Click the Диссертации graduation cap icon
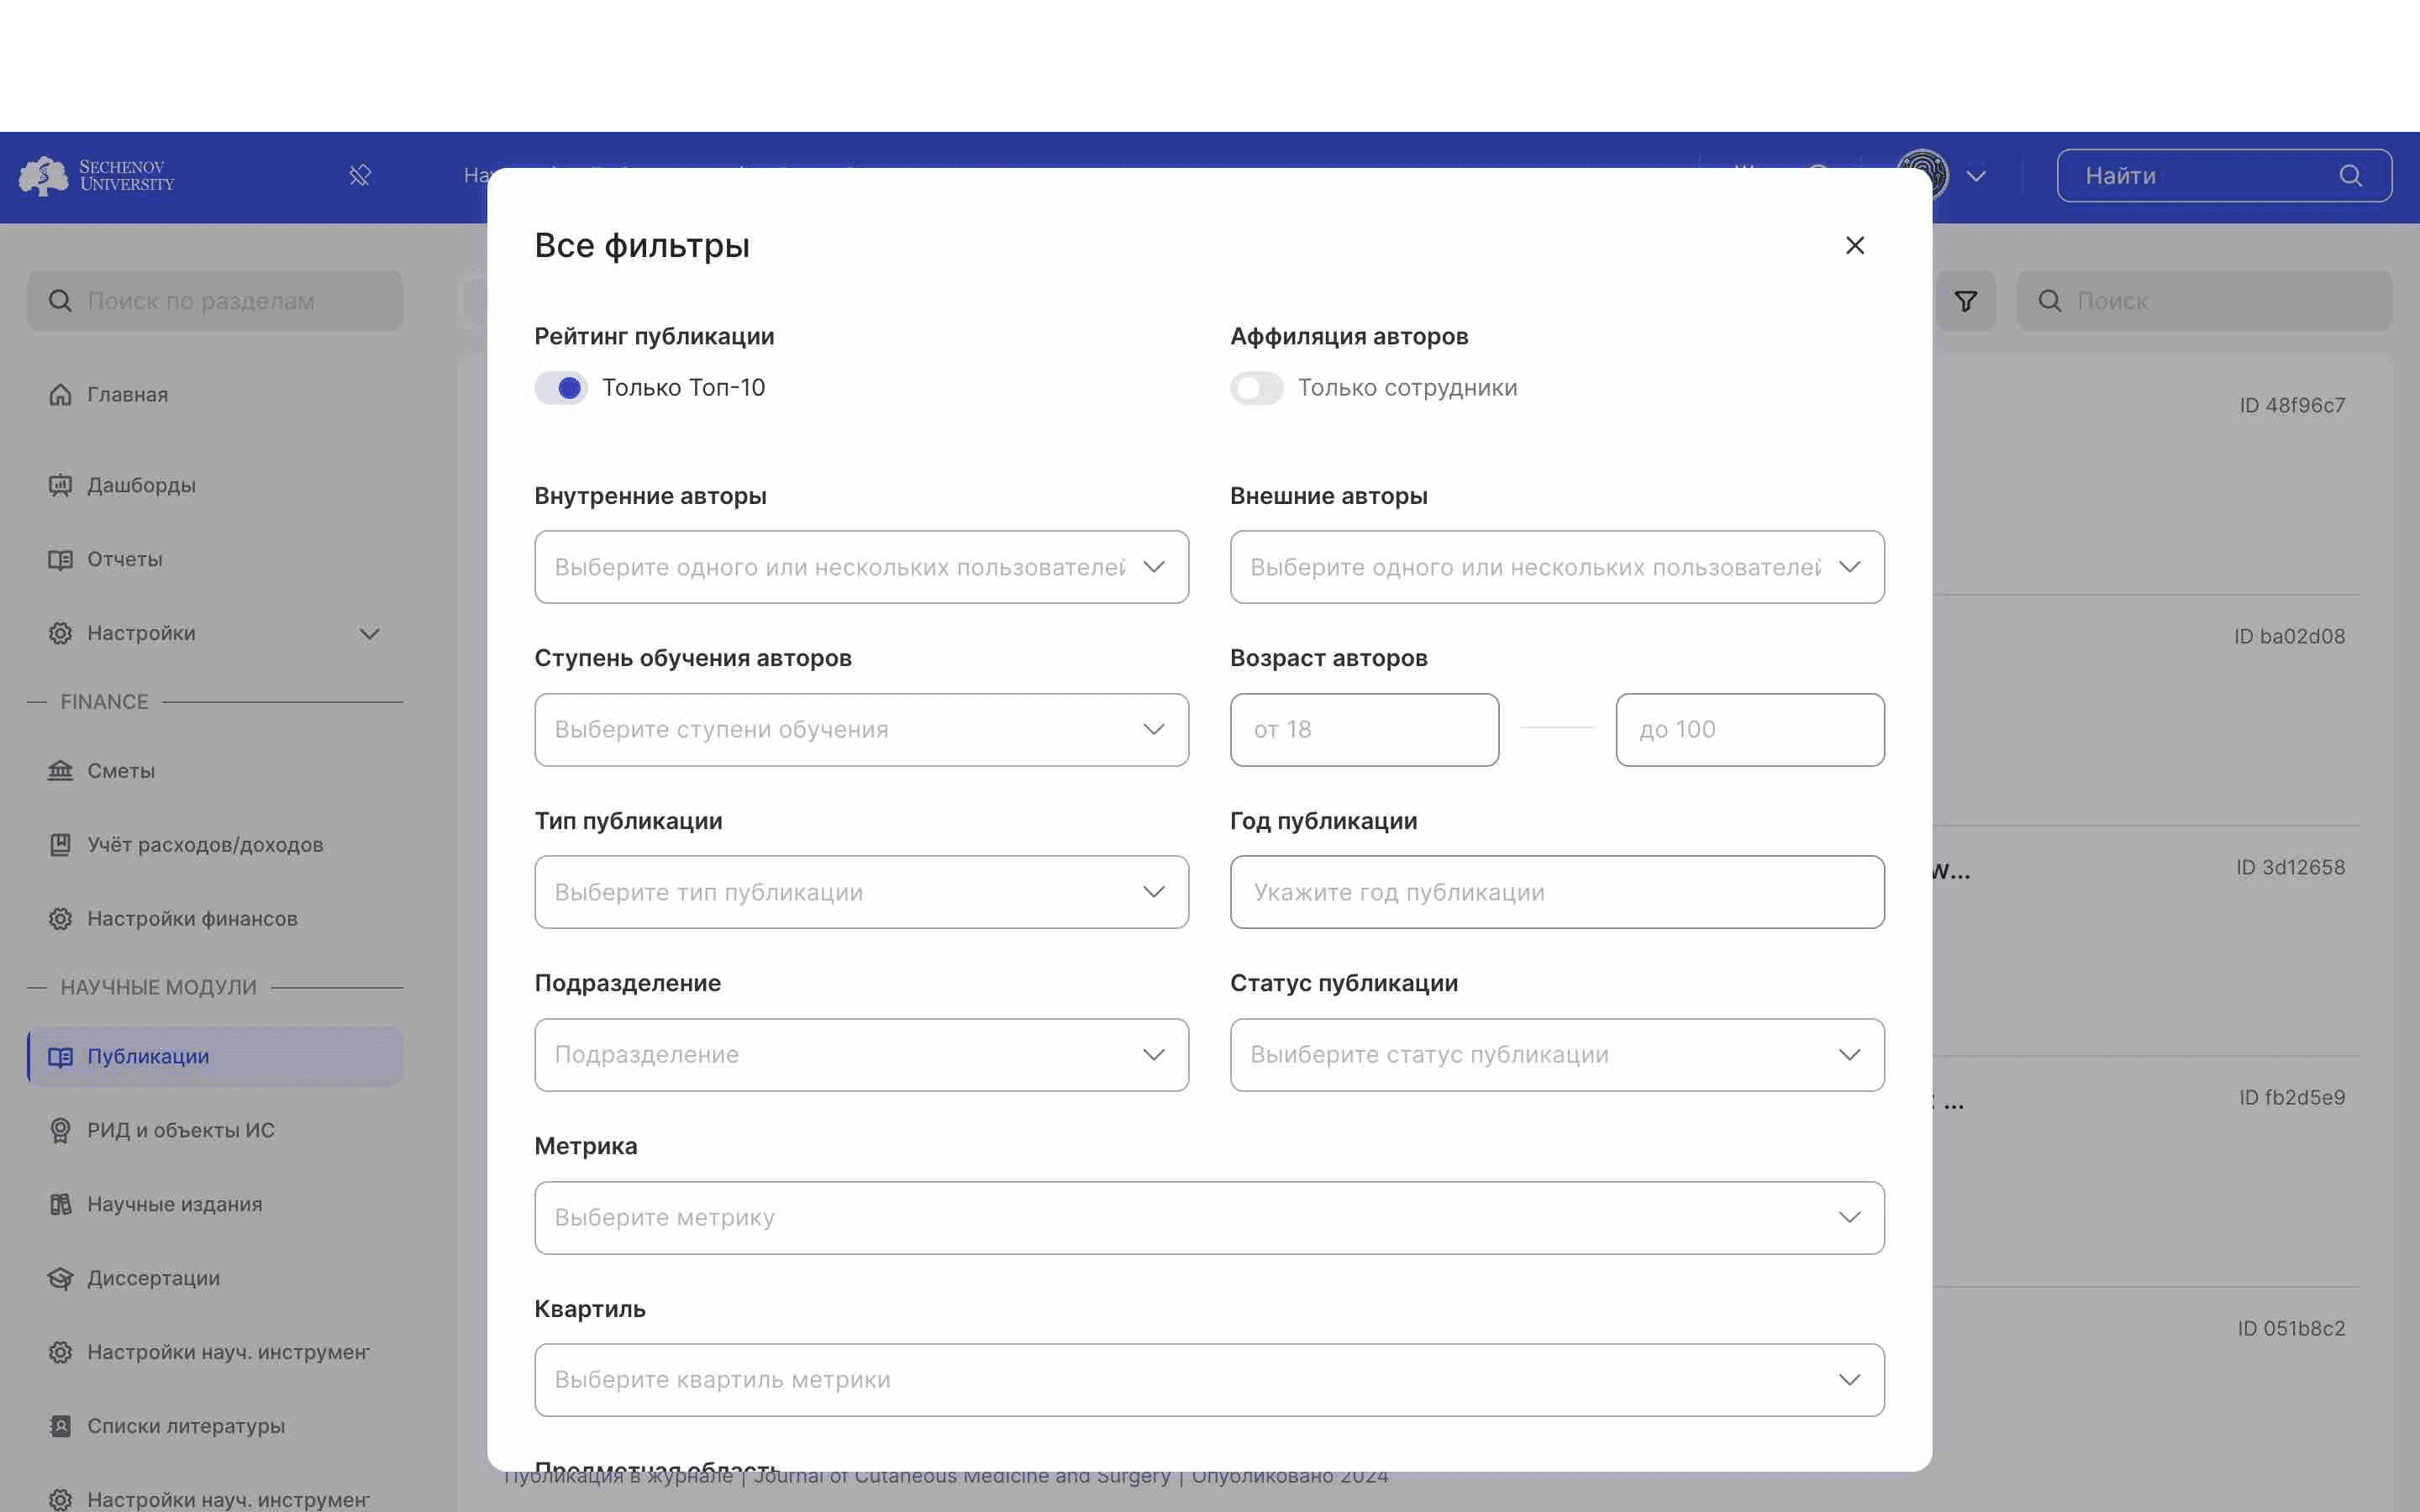Screen dimensions: 2420x1512 pos(60,1278)
